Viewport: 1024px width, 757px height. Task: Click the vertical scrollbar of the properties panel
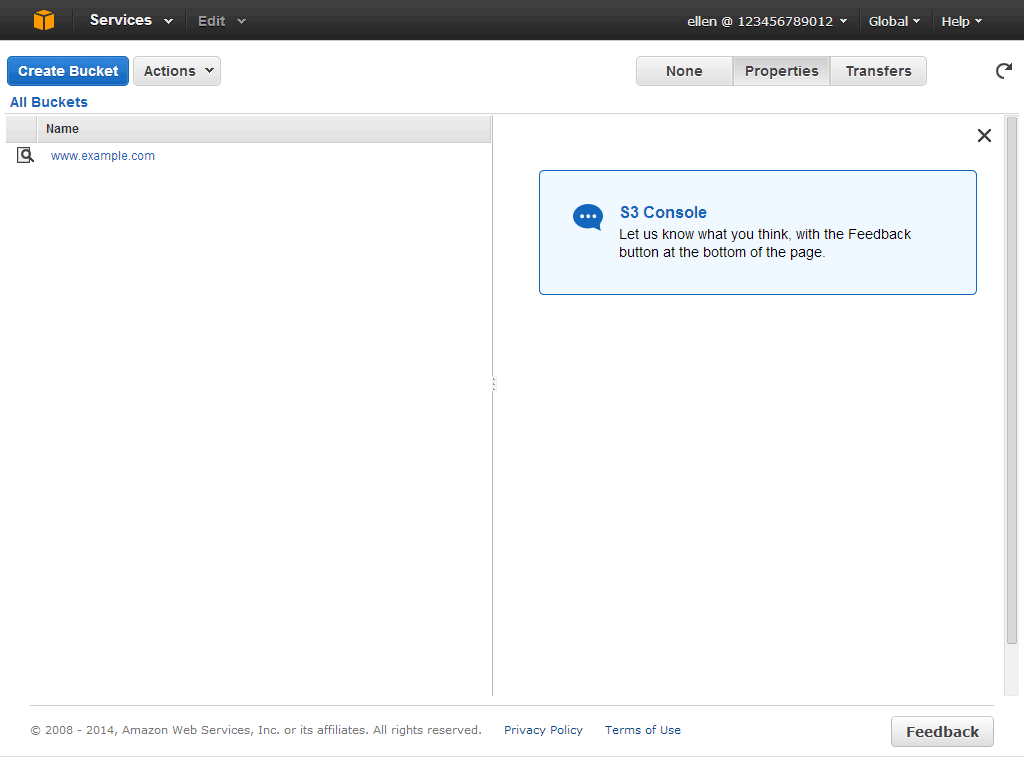(x=1011, y=380)
